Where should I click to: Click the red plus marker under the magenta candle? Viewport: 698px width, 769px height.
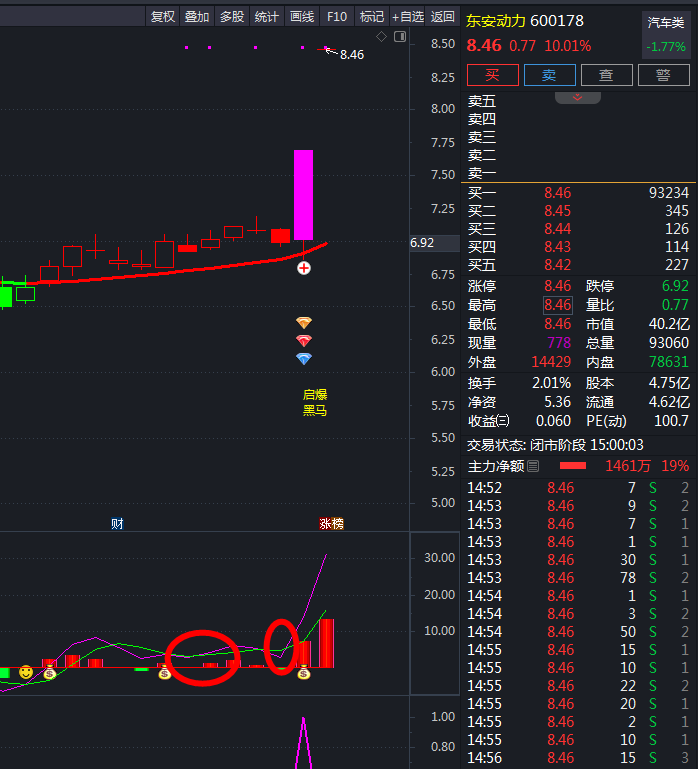pos(304,268)
